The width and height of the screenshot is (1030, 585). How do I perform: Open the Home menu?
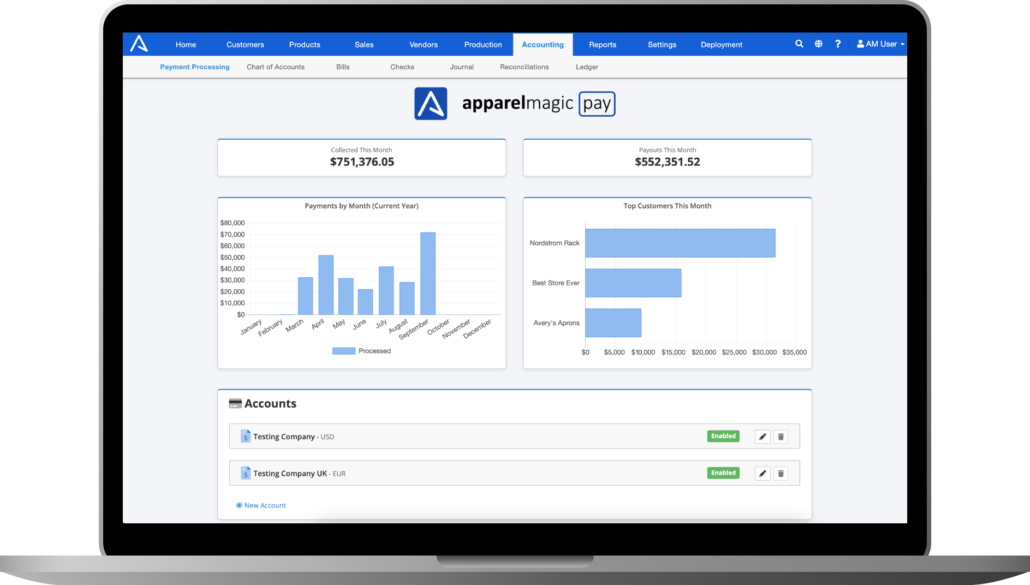coord(186,45)
